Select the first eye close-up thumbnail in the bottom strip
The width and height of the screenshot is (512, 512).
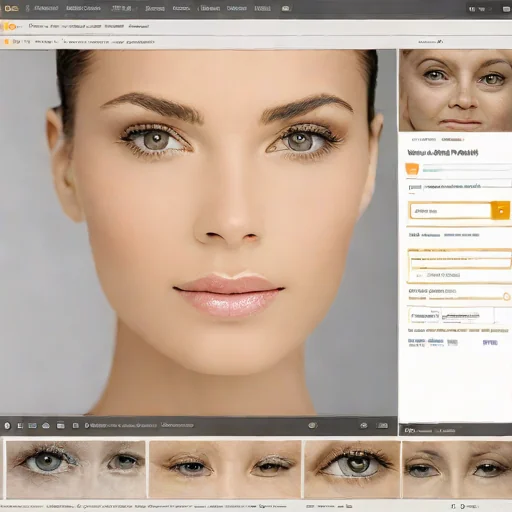tap(75, 469)
